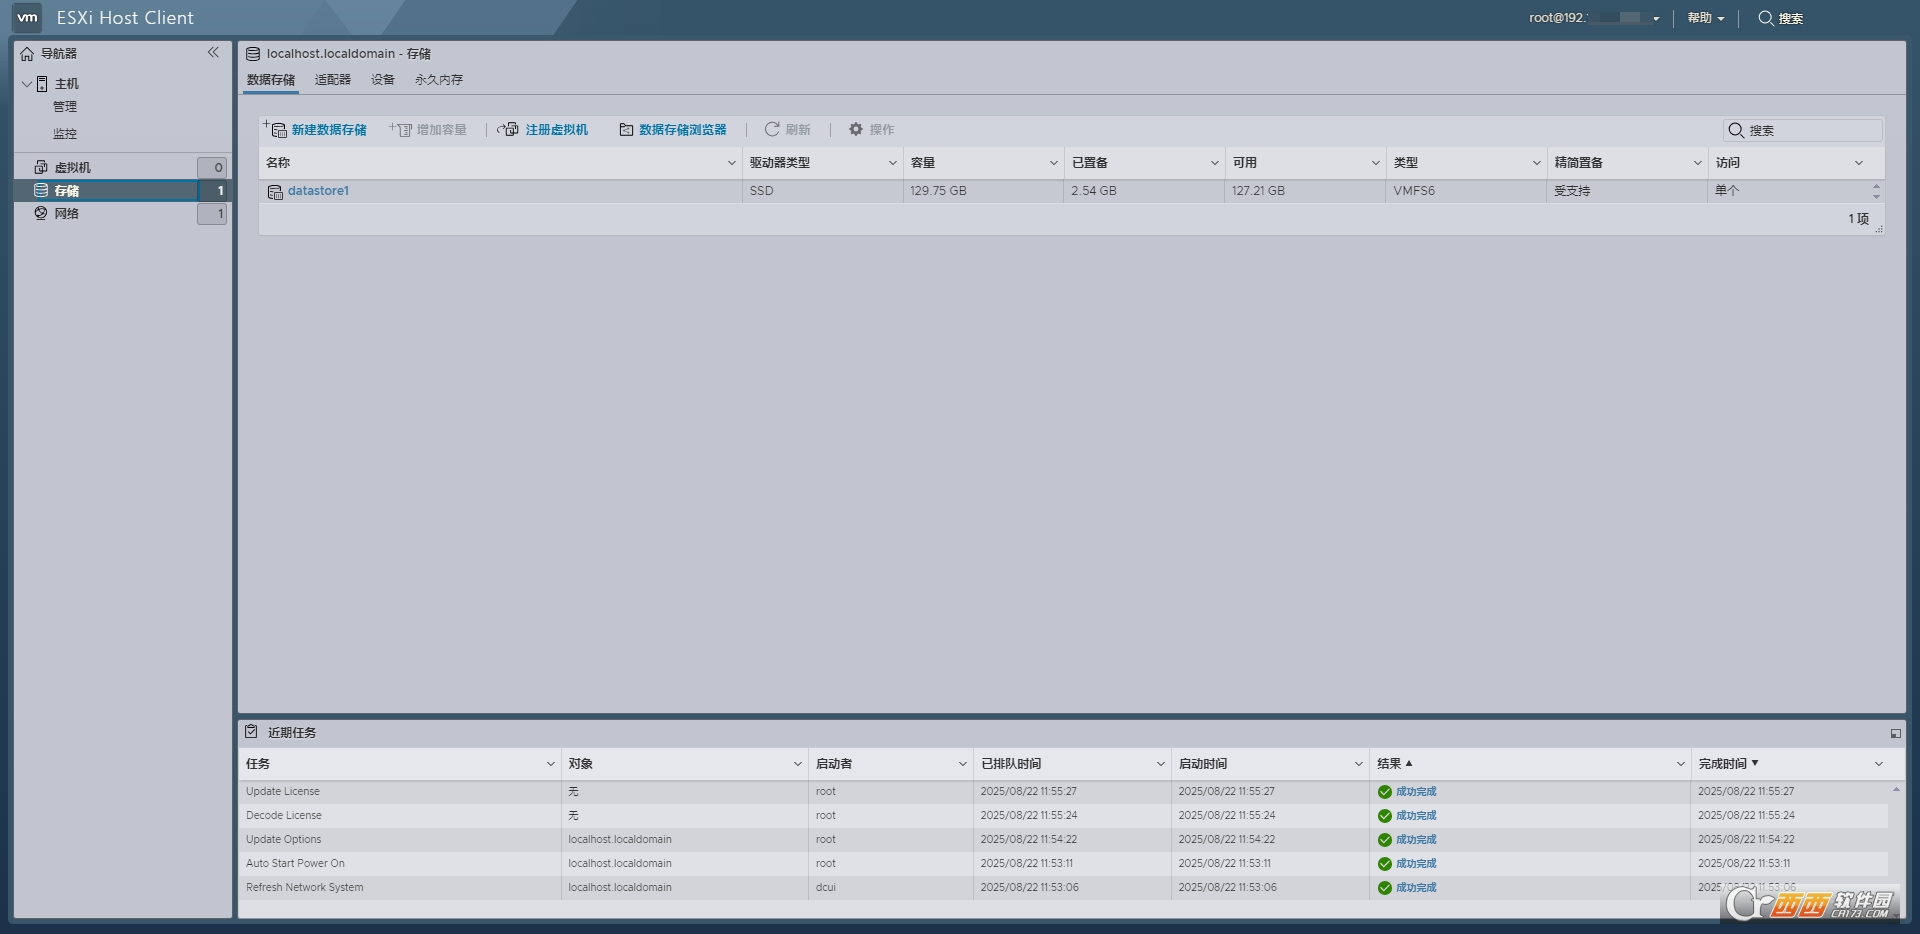Viewport: 1920px width, 934px height.
Task: Open the root user dropdown menu
Action: [x=1594, y=18]
